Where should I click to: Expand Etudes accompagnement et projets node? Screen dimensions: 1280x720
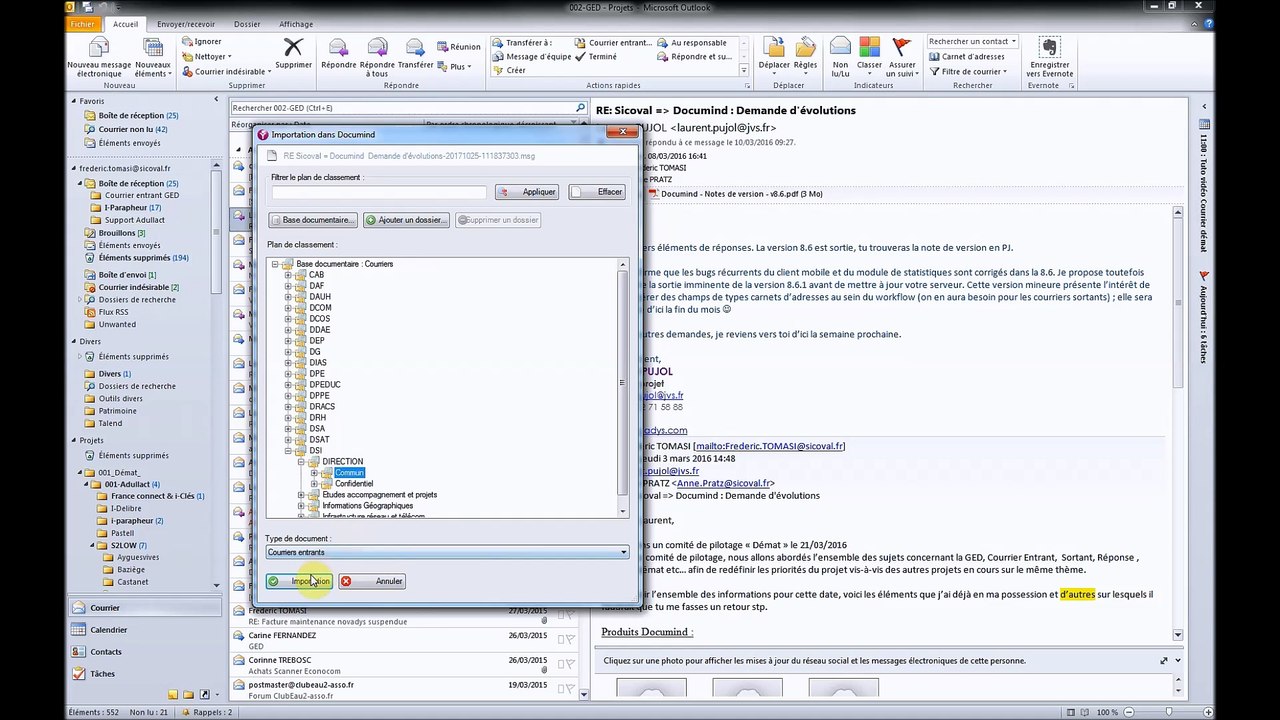click(301, 495)
